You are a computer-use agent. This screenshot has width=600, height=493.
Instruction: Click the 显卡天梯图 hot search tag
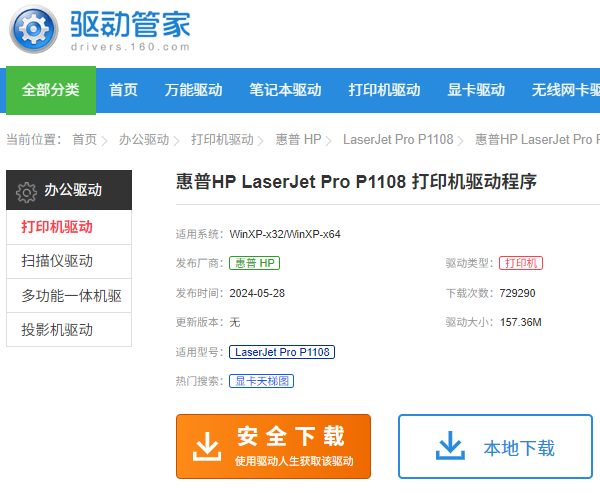[261, 381]
